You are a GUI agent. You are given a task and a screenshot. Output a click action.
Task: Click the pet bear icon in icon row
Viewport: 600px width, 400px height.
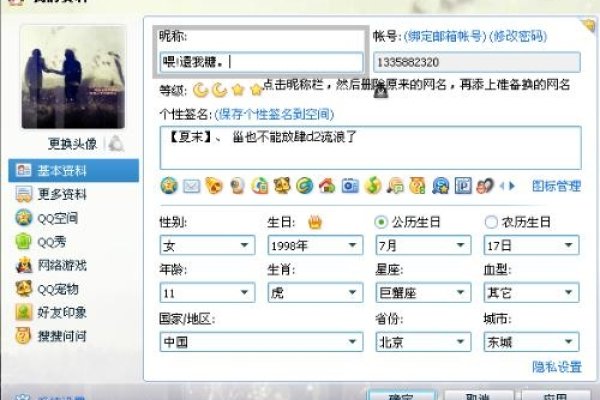282,186
